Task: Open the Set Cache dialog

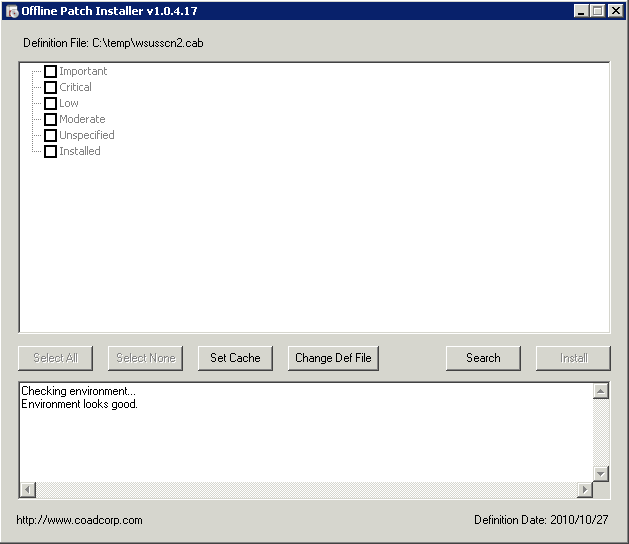Action: coord(235,358)
